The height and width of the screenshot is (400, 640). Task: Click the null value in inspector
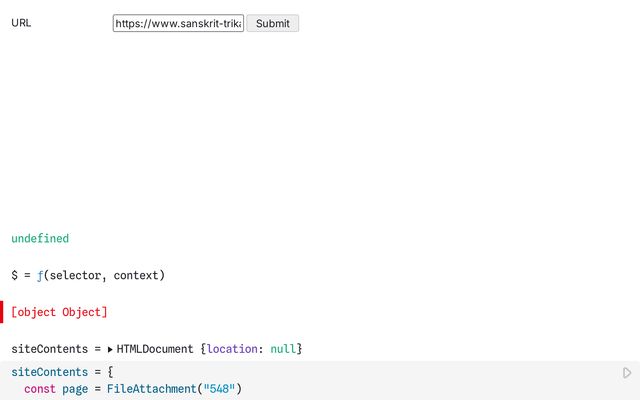tap(283, 349)
